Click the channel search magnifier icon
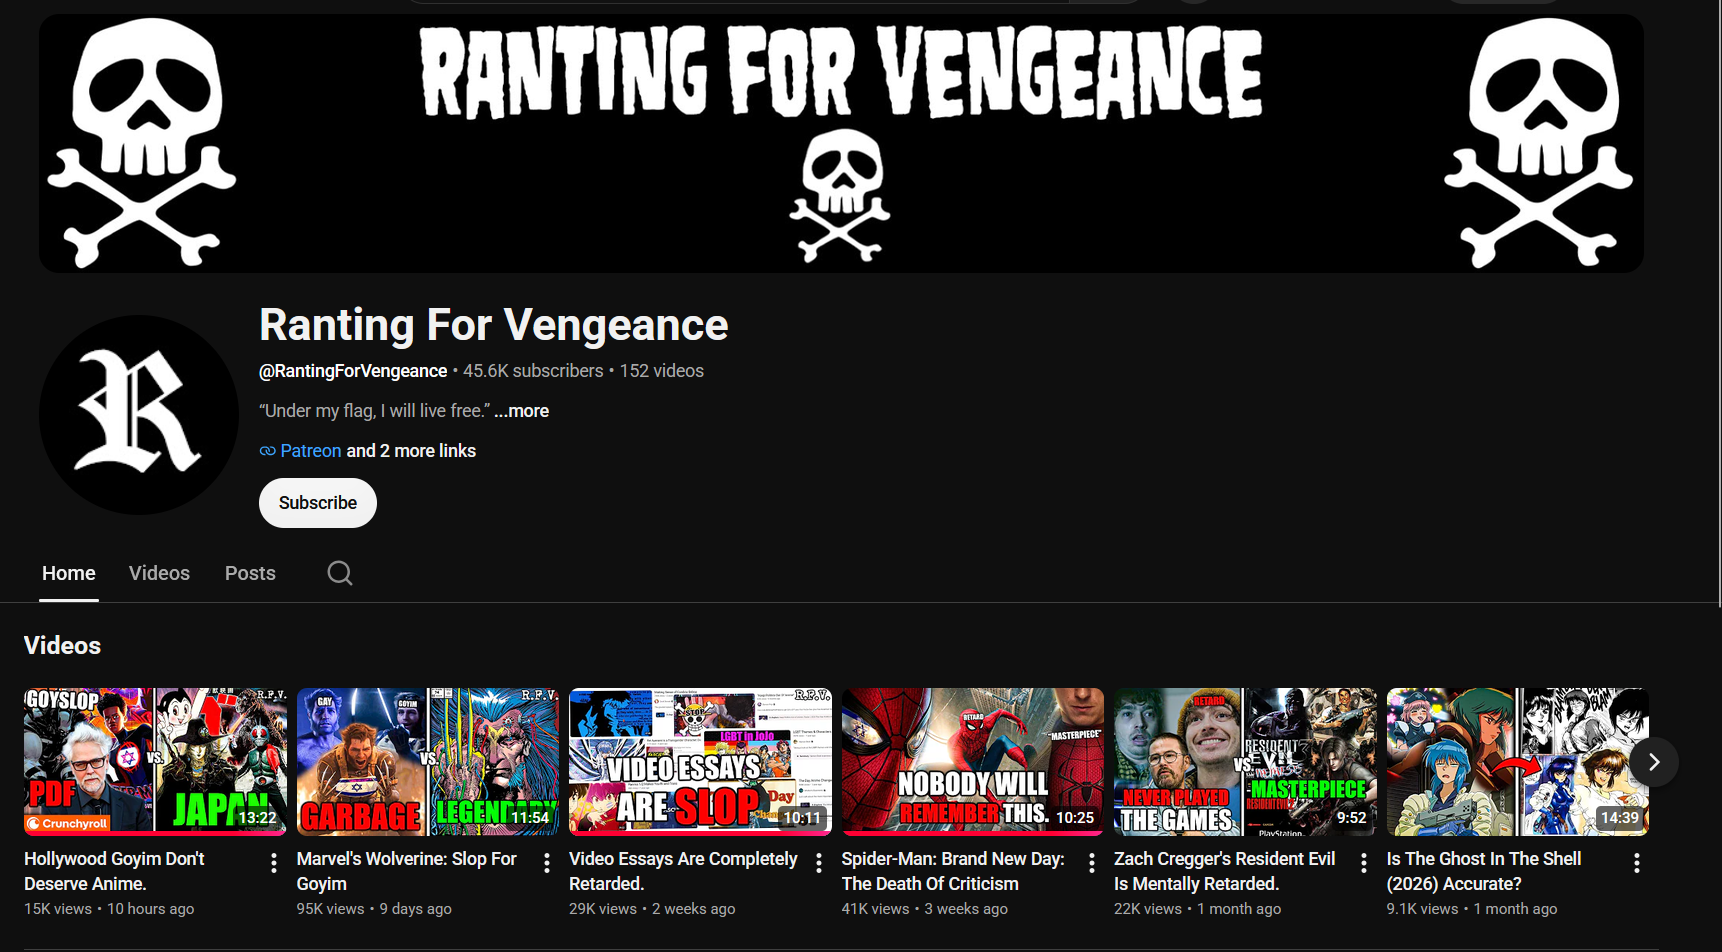The image size is (1722, 952). coord(340,573)
